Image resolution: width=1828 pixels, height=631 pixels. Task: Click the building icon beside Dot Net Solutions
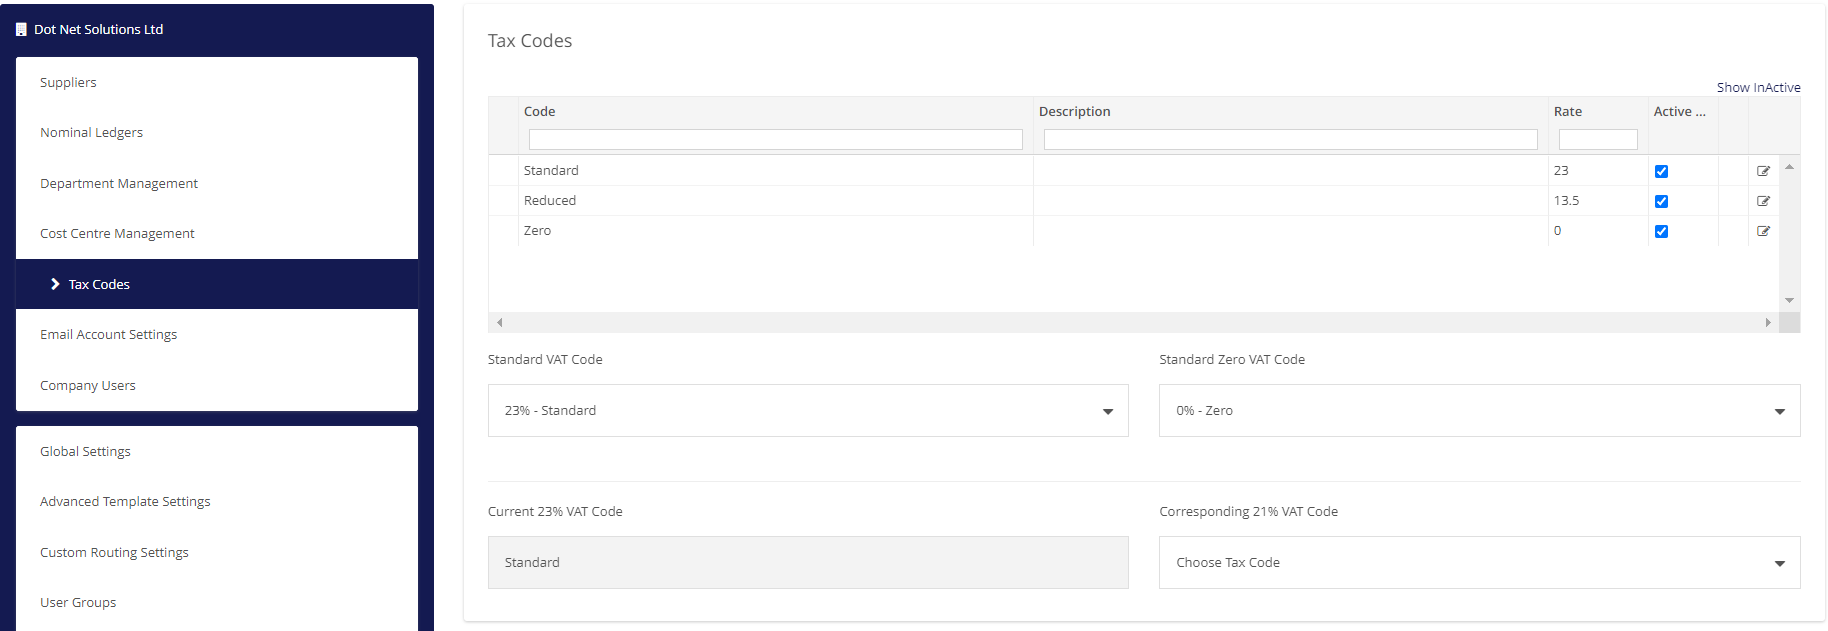(x=21, y=30)
